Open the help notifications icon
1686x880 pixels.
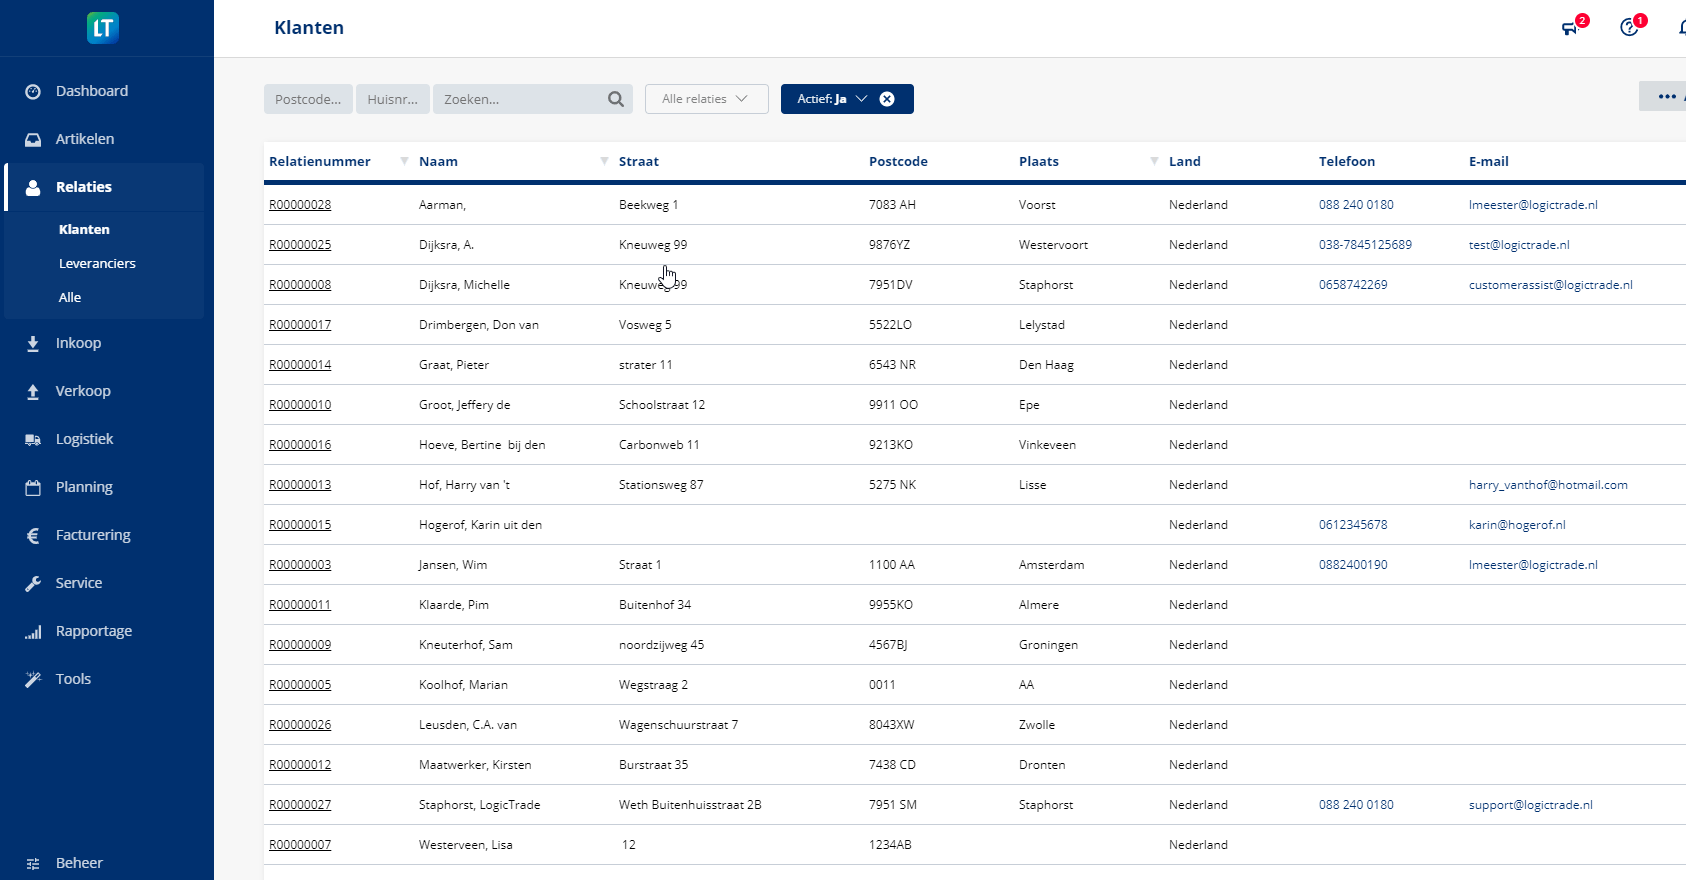pyautogui.click(x=1629, y=28)
